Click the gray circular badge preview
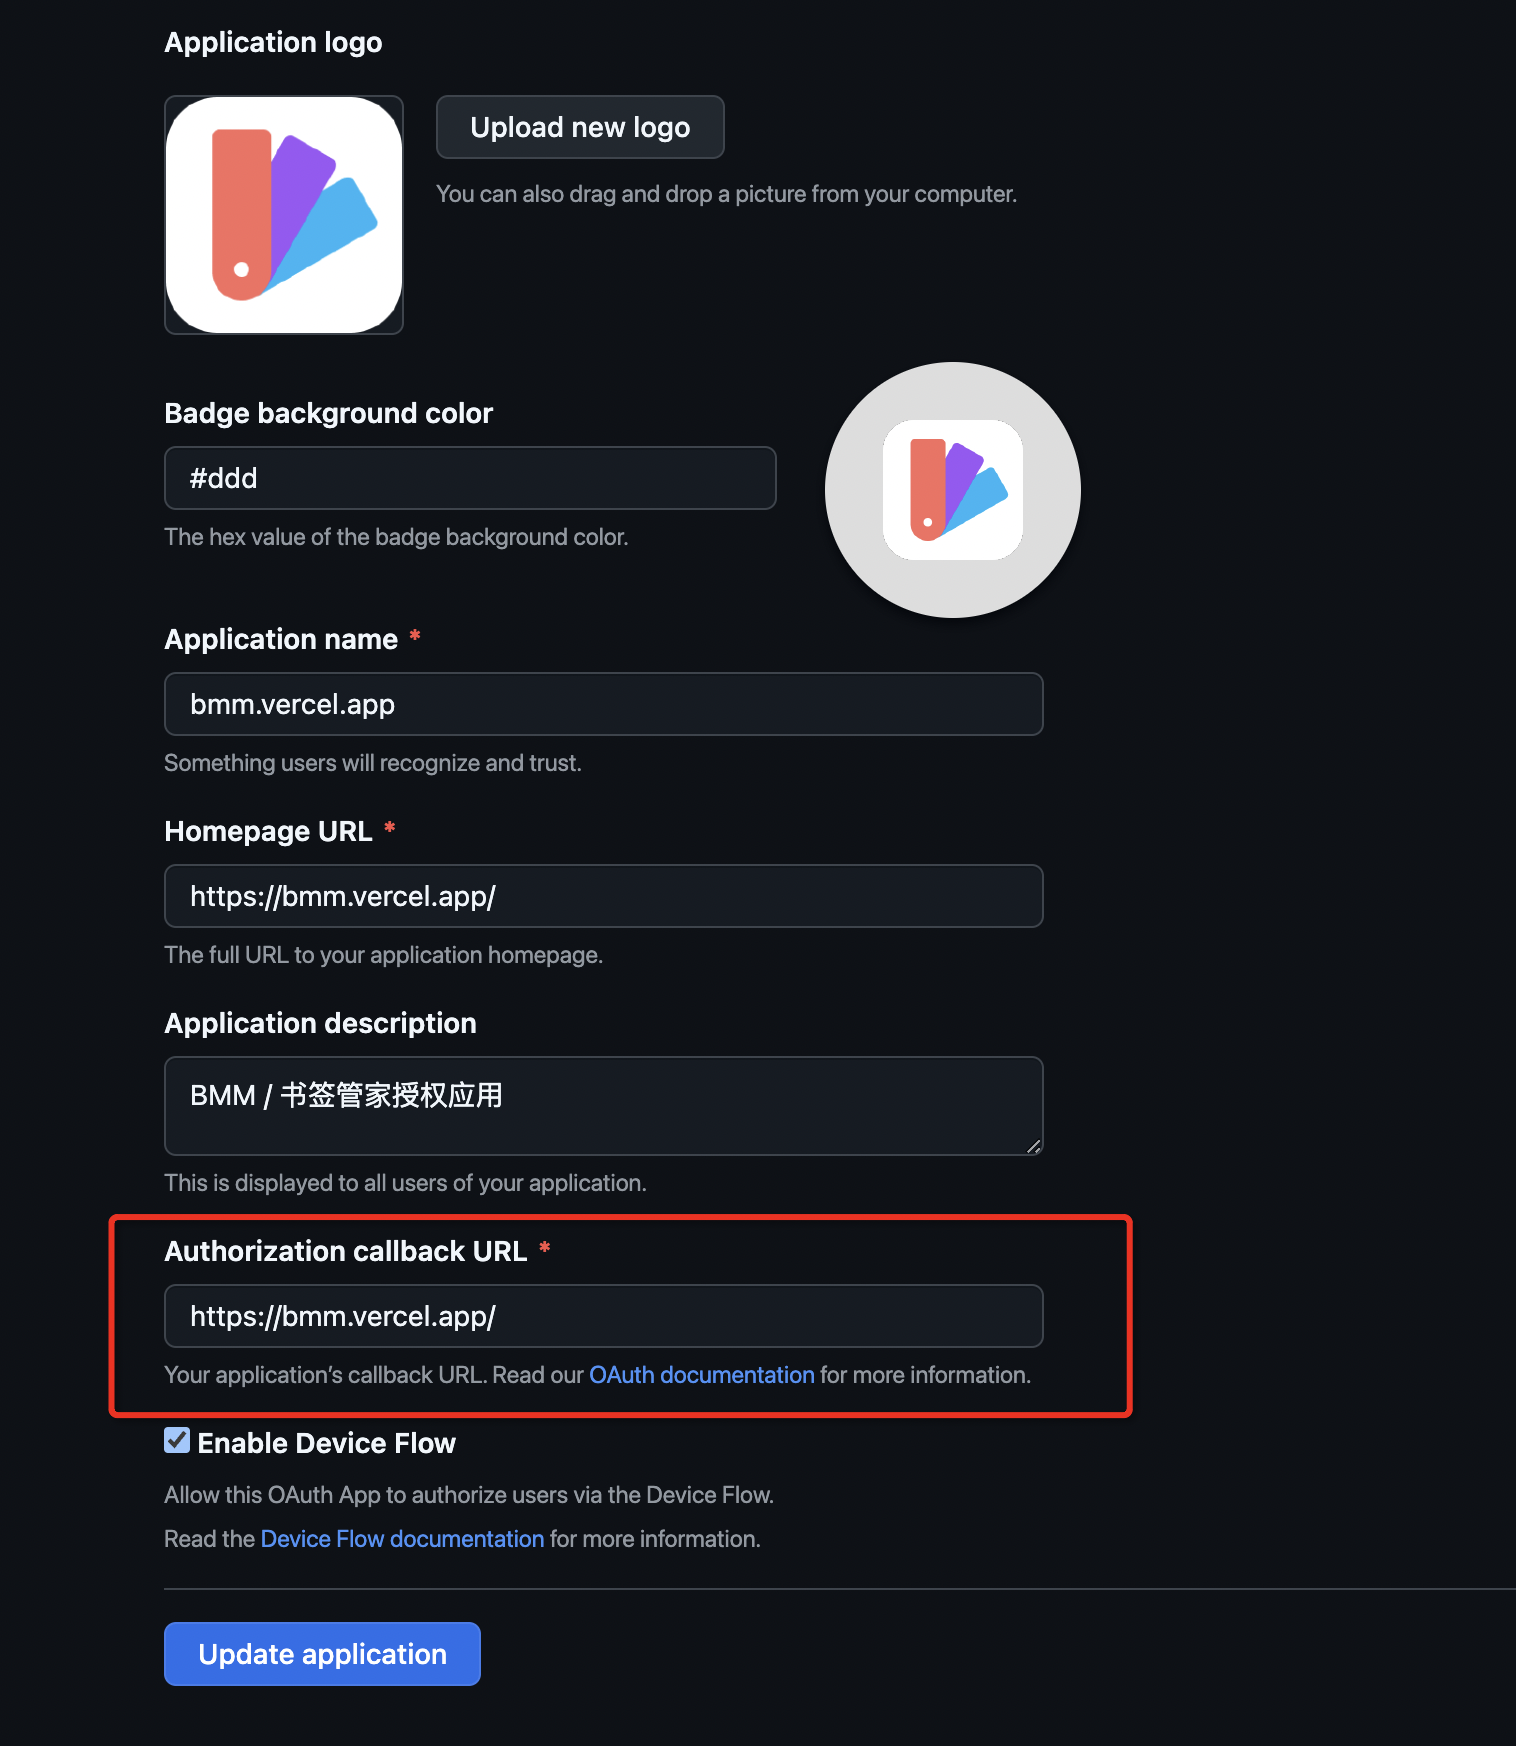1516x1746 pixels. point(952,490)
